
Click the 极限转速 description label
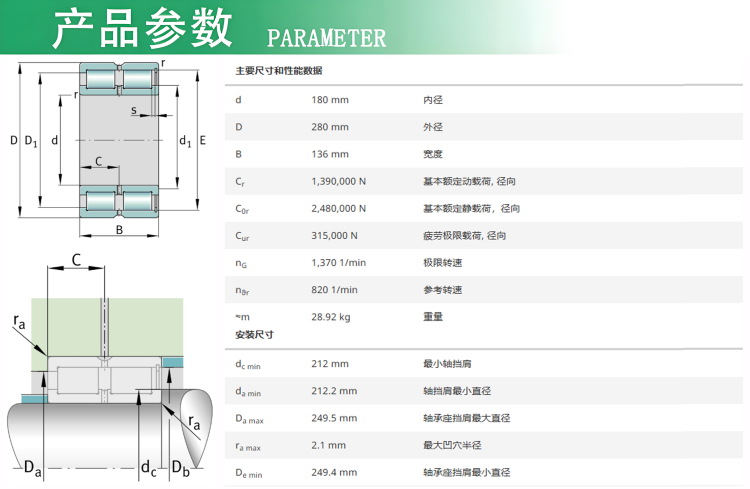443,262
